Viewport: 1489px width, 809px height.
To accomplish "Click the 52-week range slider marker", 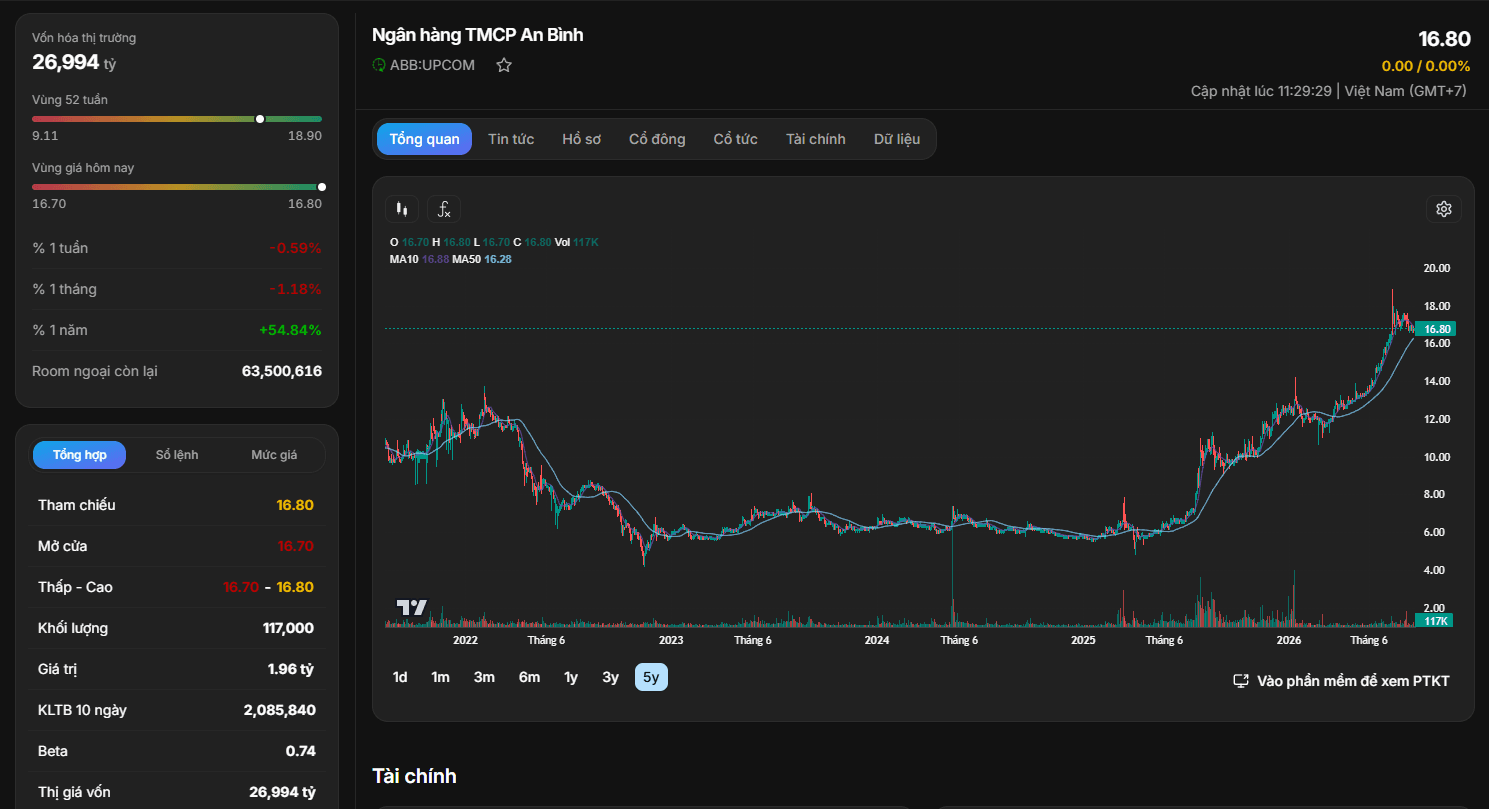I will tap(260, 119).
